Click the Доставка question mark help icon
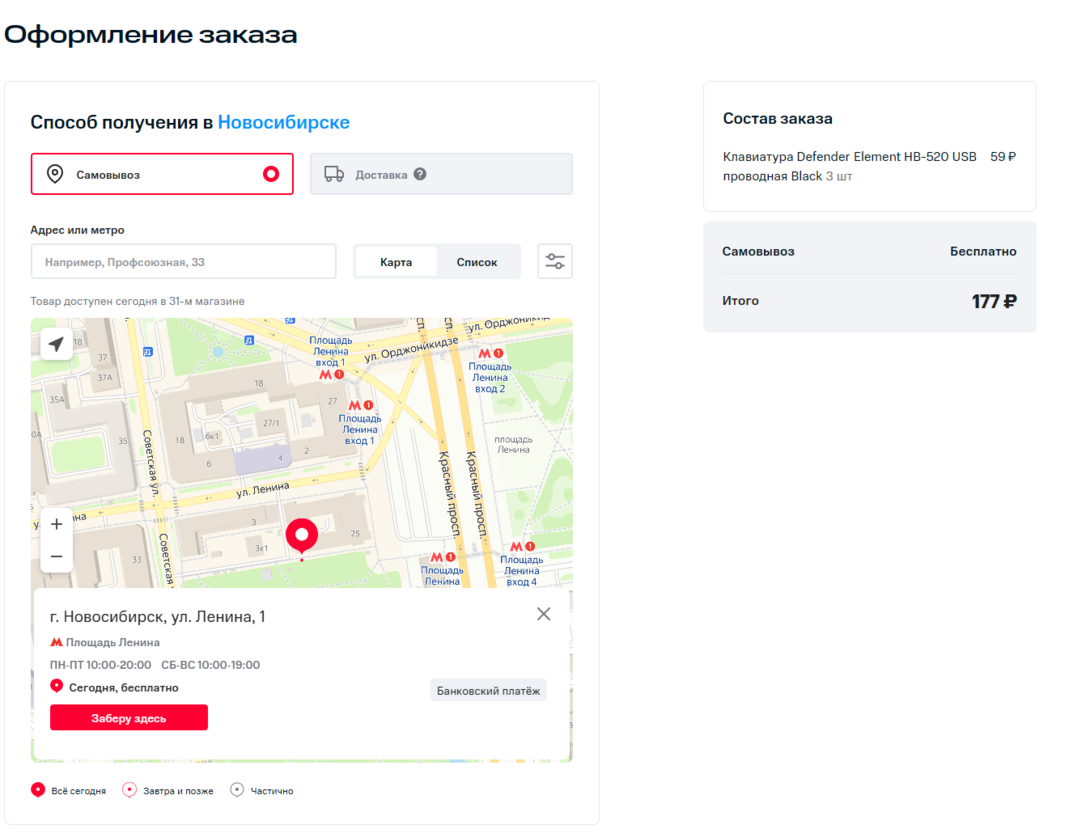Viewport: 1090px width, 829px height. [x=420, y=174]
